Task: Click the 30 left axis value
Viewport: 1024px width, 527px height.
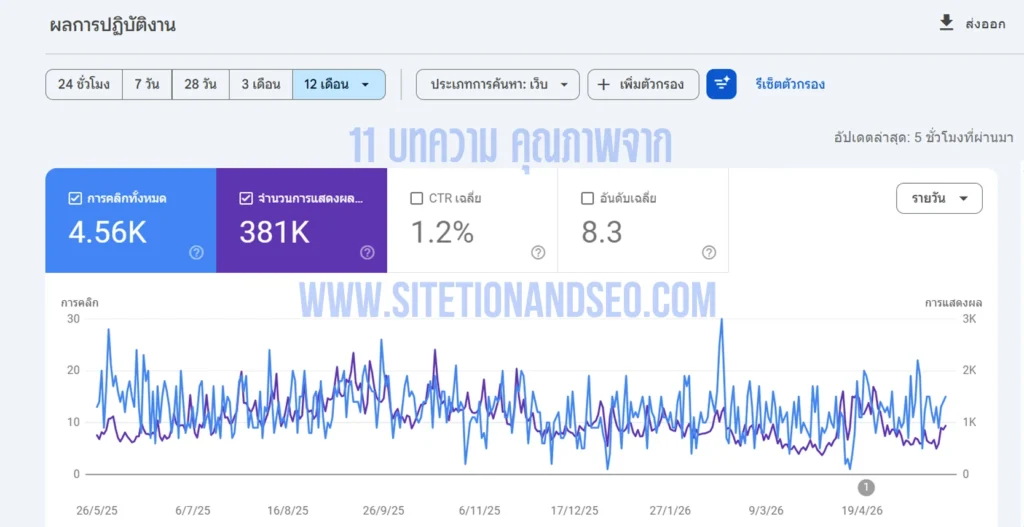Action: click(73, 319)
